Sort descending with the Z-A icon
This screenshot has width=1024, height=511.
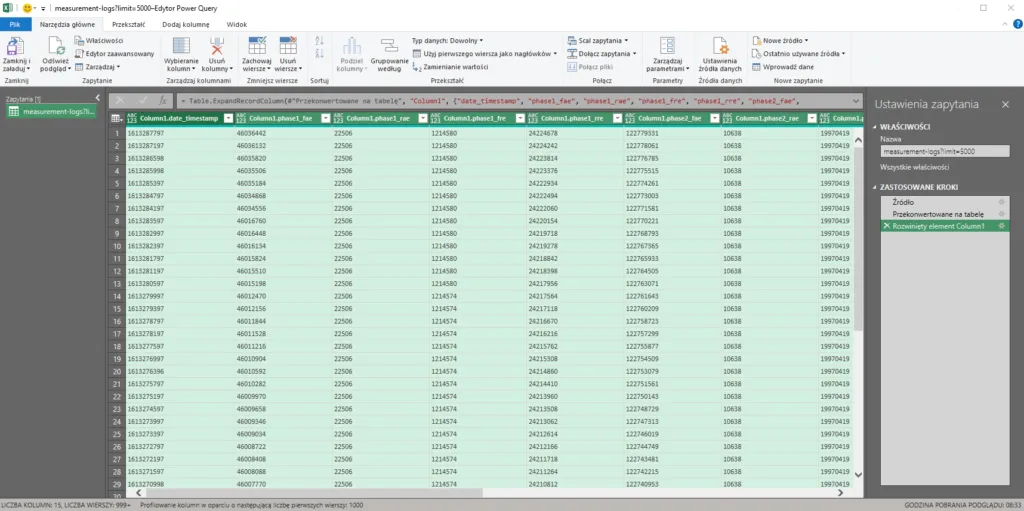coord(319,54)
